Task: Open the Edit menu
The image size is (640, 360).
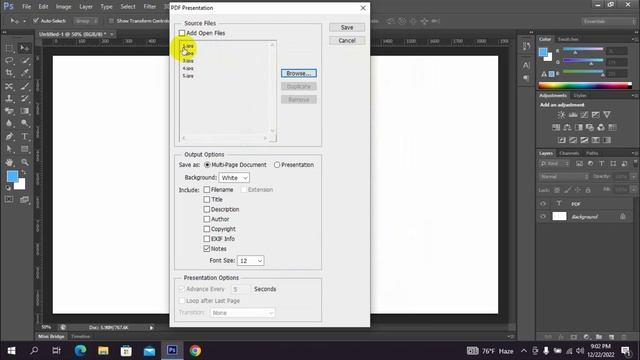Action: point(43,7)
